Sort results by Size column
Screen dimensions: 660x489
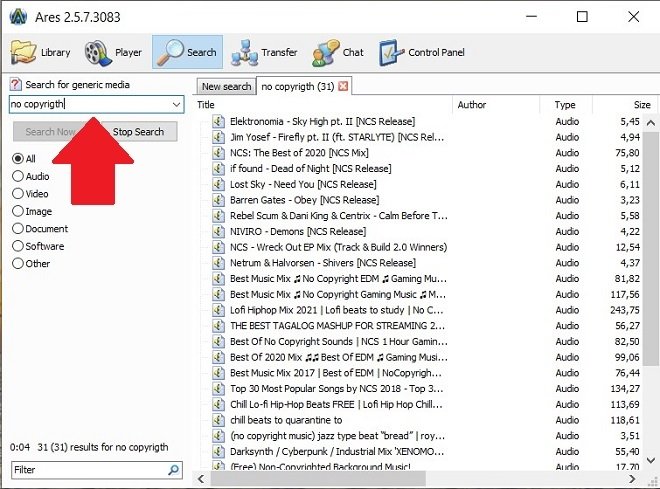(x=624, y=105)
